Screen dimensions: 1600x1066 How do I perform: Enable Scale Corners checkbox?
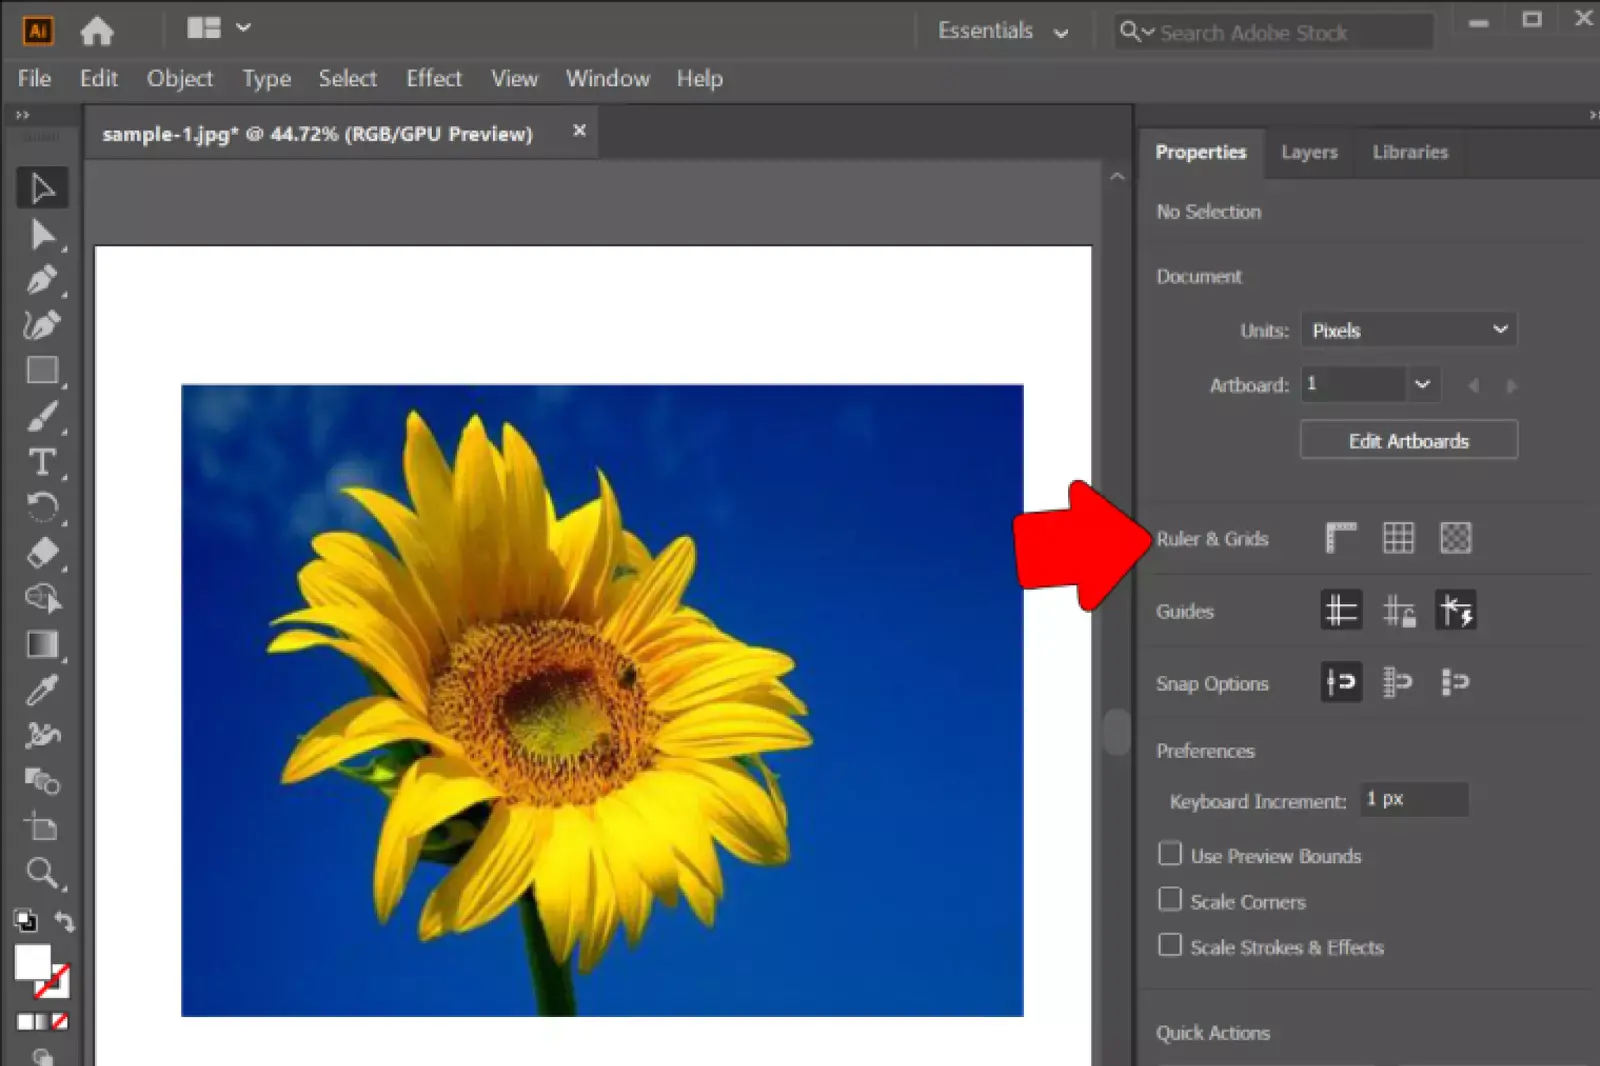pyautogui.click(x=1169, y=900)
